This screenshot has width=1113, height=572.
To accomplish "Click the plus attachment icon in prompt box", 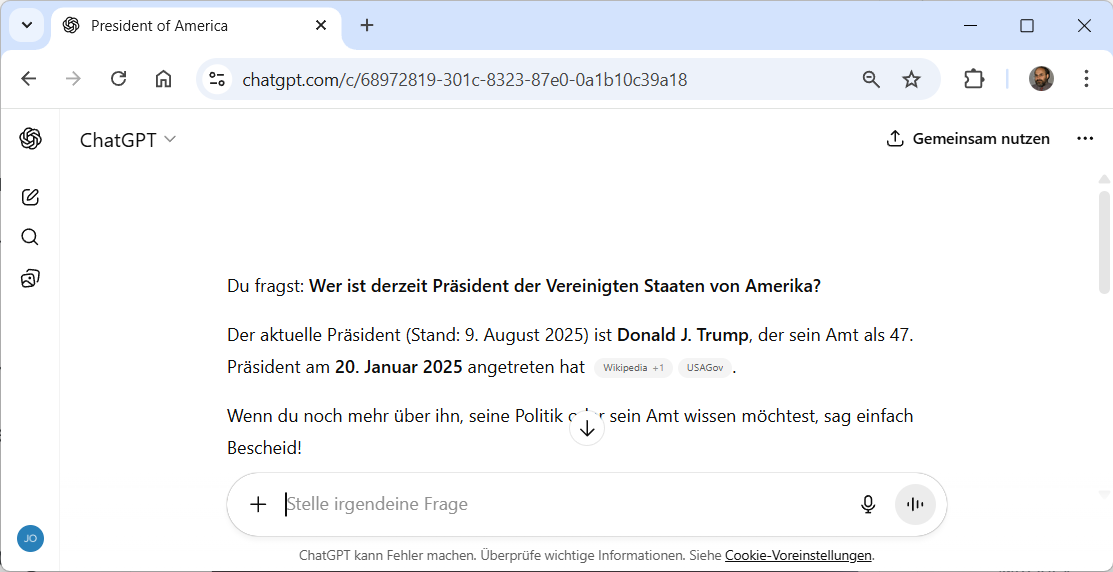I will (x=258, y=504).
